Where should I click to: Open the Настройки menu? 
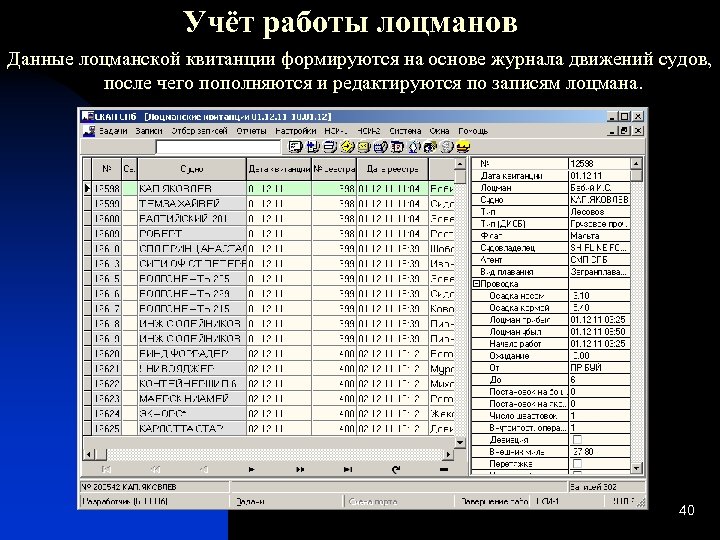click(x=296, y=131)
